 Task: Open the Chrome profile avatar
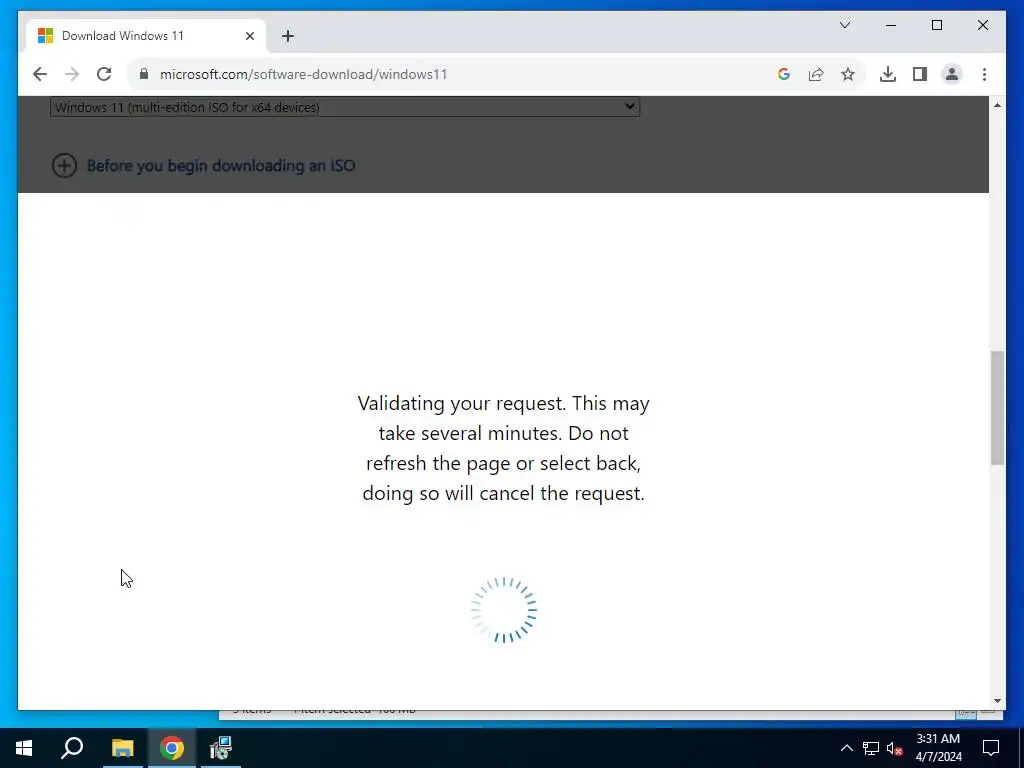952,74
